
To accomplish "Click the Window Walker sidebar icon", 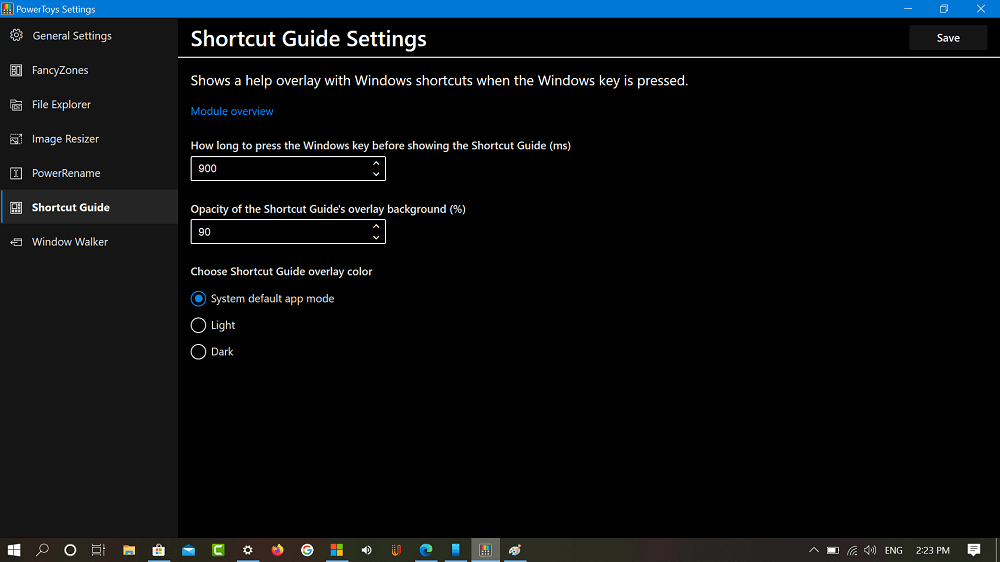I will tap(16, 242).
